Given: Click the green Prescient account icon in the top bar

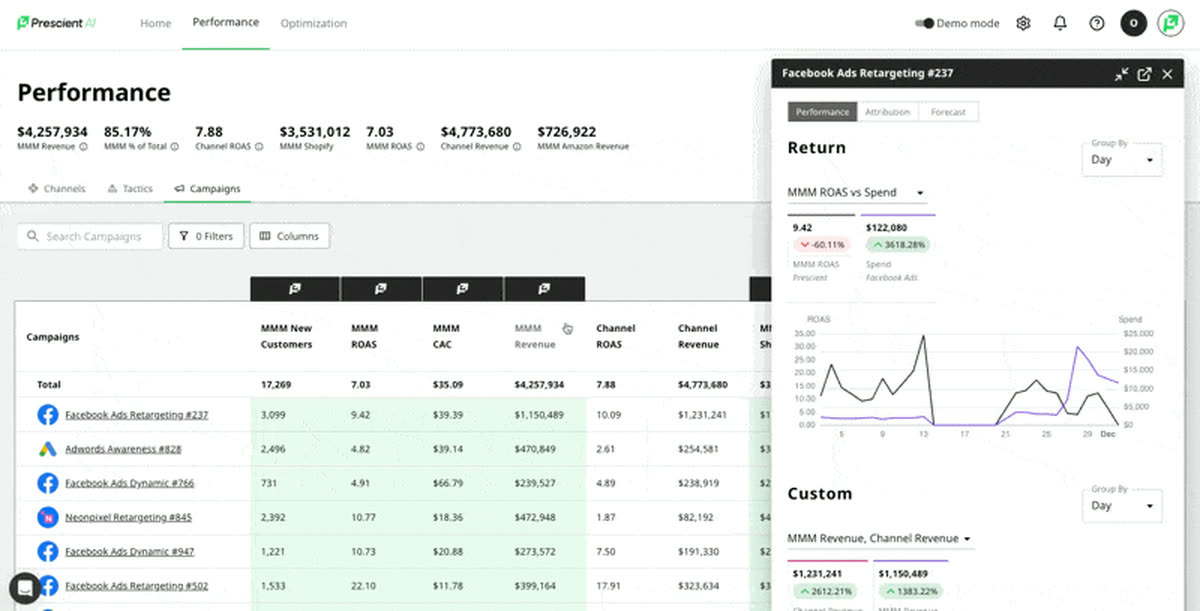Looking at the screenshot, I should [1170, 23].
